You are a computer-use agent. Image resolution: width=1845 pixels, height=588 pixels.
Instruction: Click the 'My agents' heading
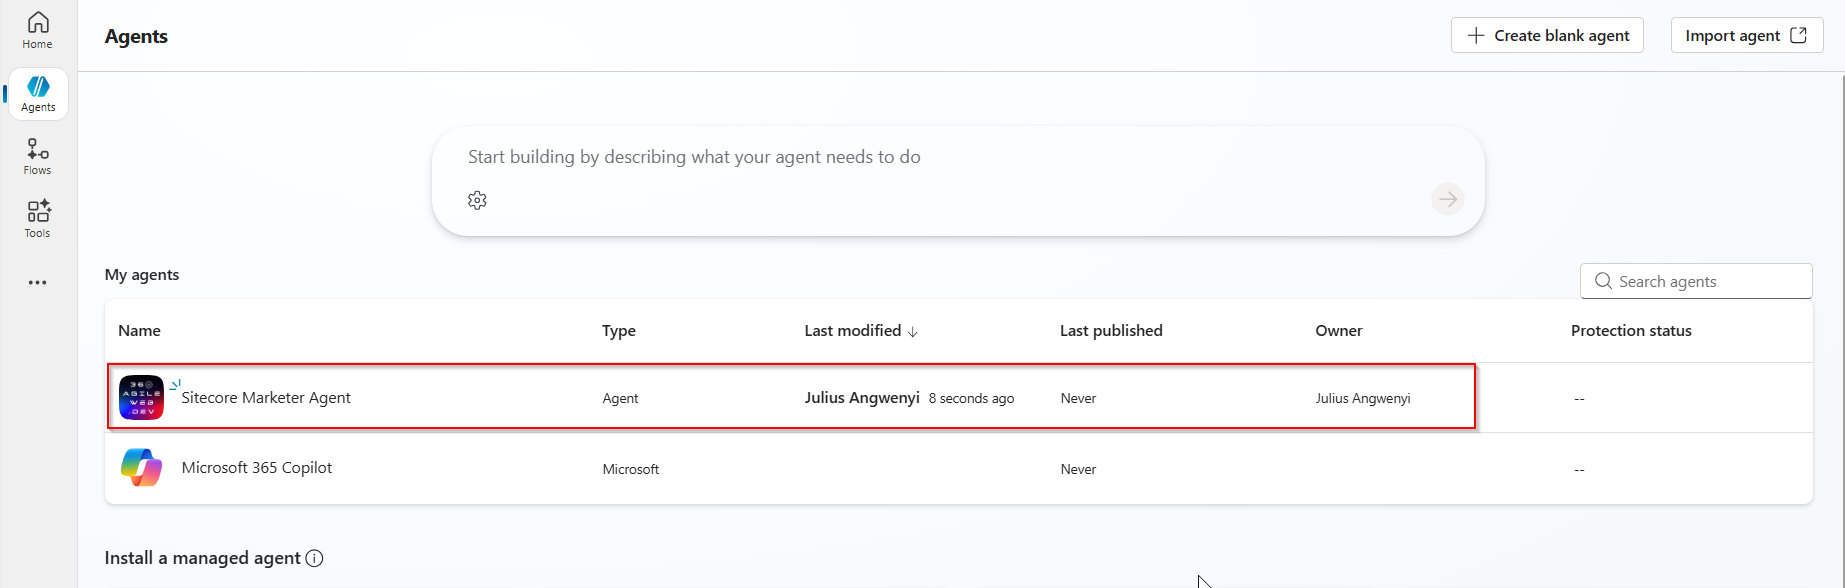142,275
